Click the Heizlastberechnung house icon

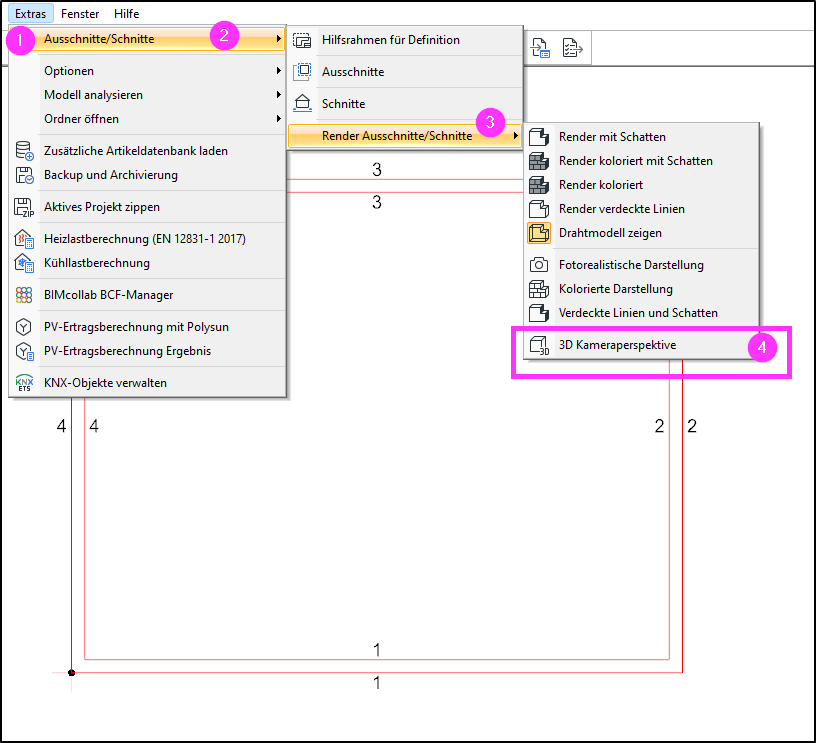point(24,239)
